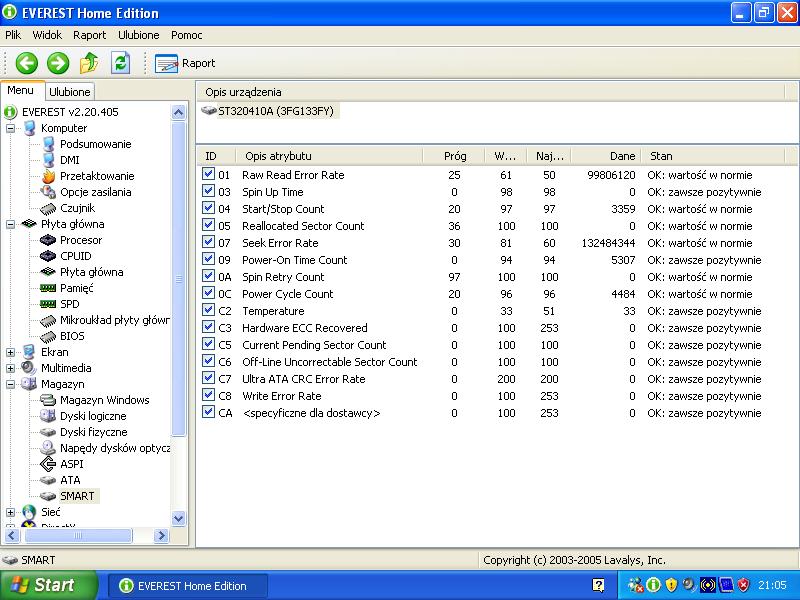The image size is (800, 600).
Task: Open the Widok menu
Action: click(47, 35)
